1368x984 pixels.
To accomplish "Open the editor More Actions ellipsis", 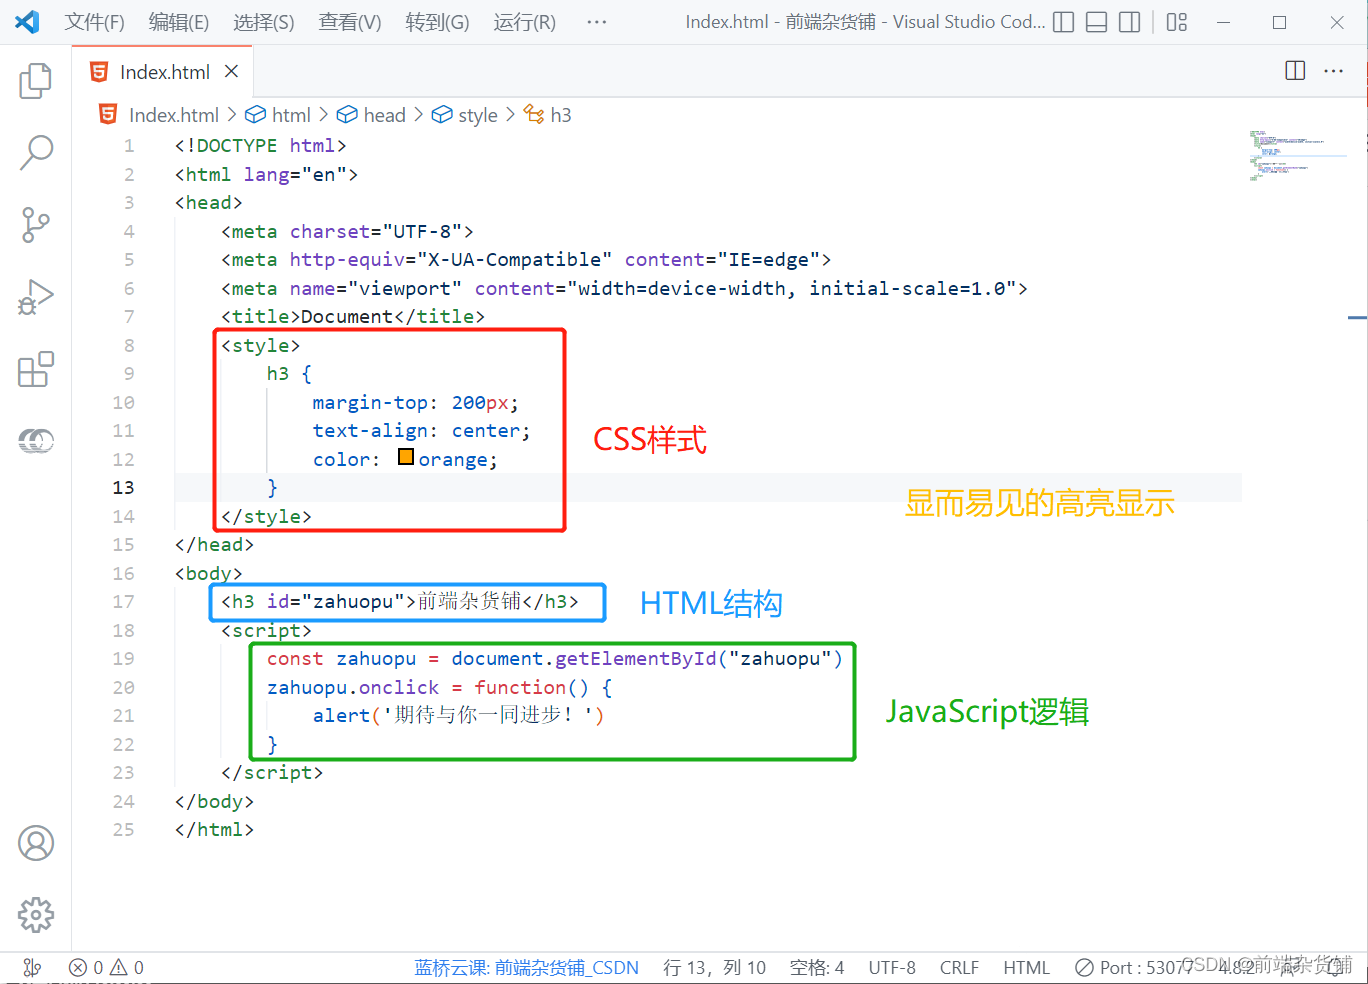I will 1334,71.
